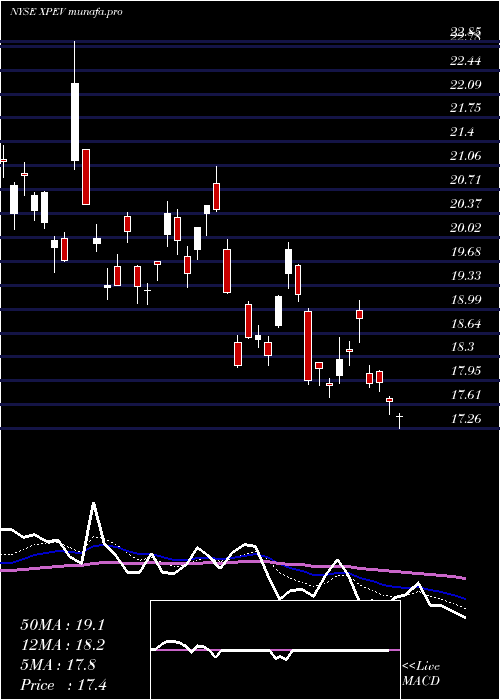Click the 21.4 price level label

(462, 132)
